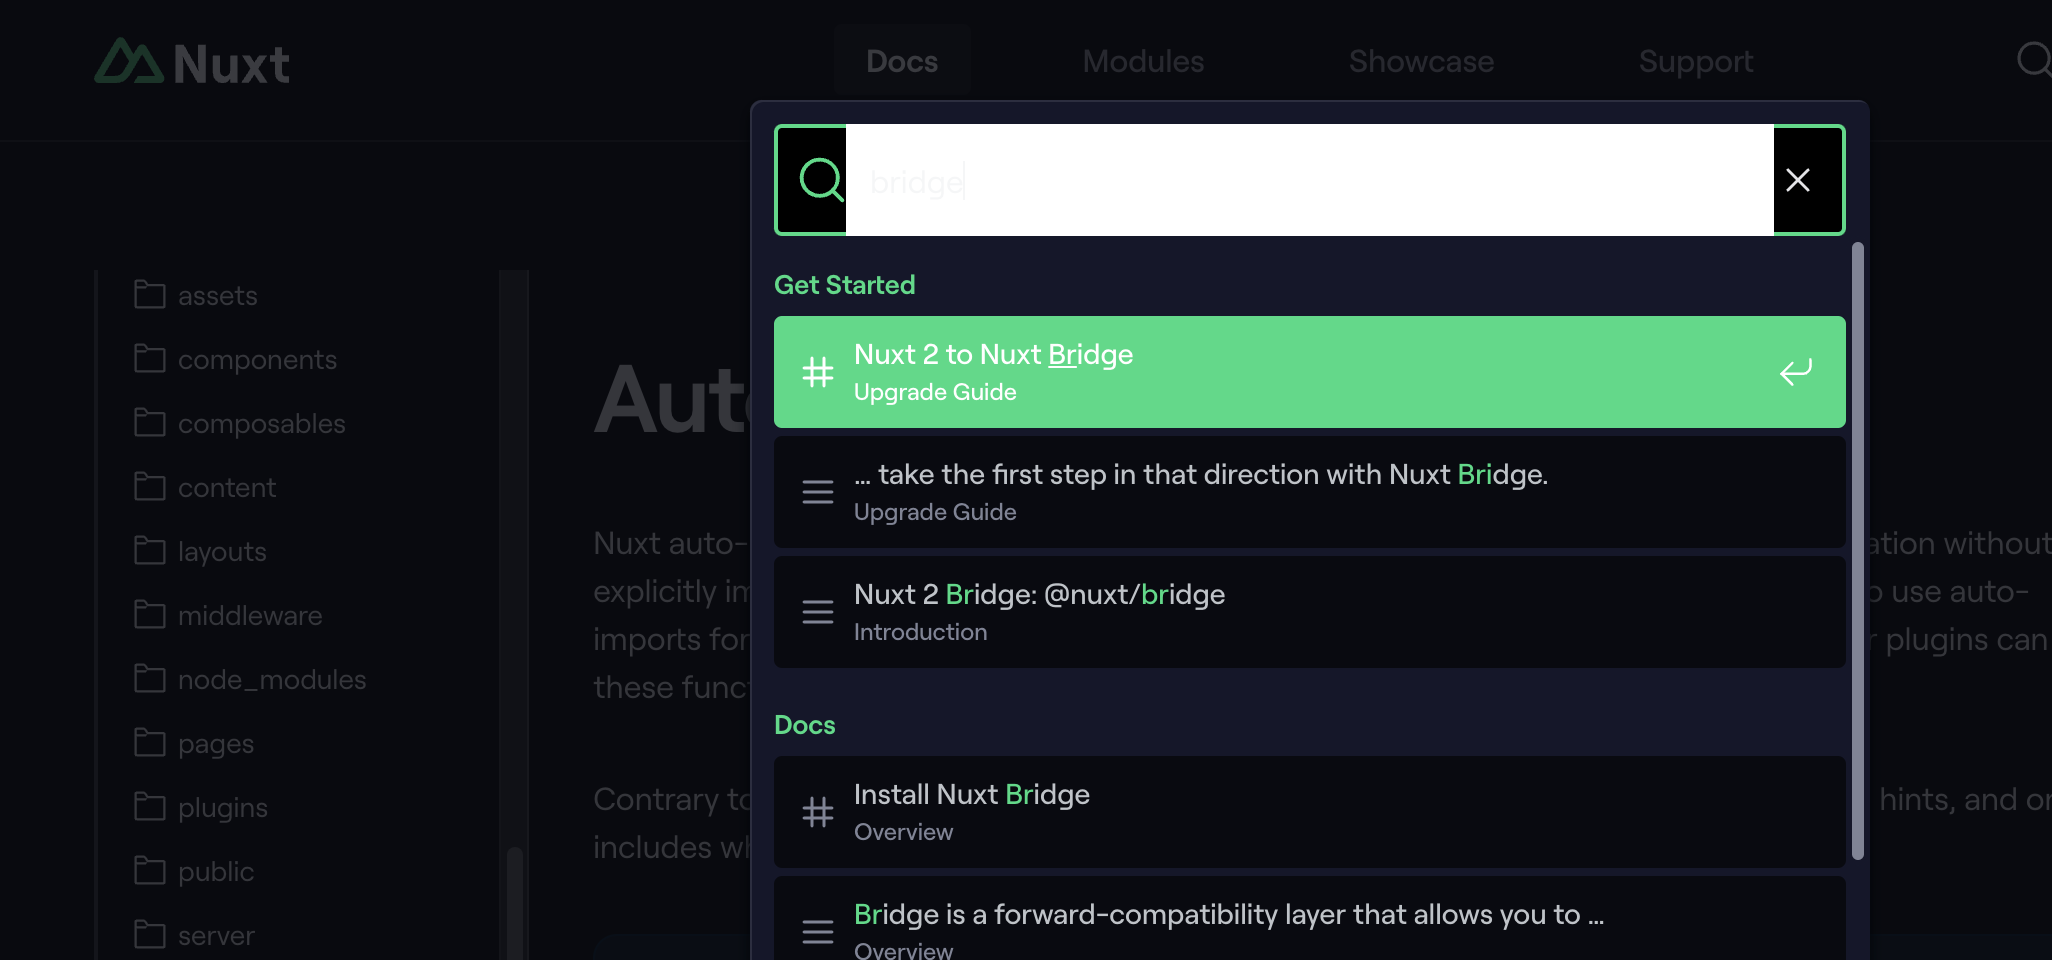
Task: Expand the pages folder in the sidebar
Action: tap(215, 743)
